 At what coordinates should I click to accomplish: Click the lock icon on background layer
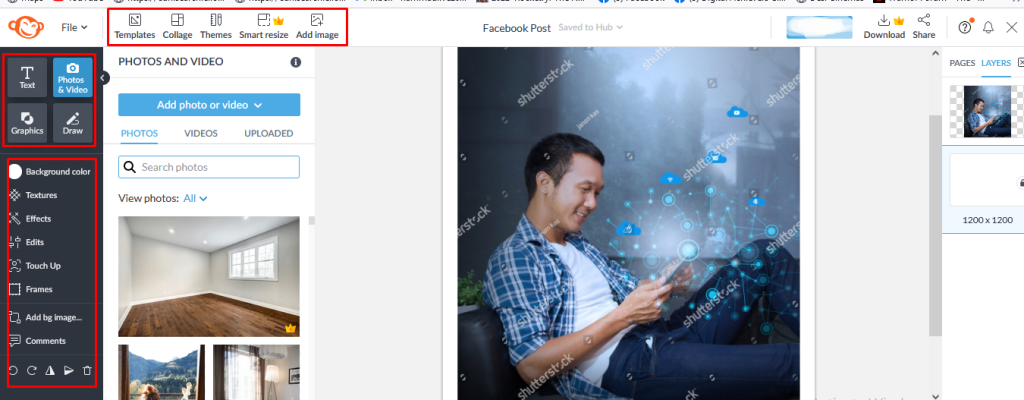1020,182
